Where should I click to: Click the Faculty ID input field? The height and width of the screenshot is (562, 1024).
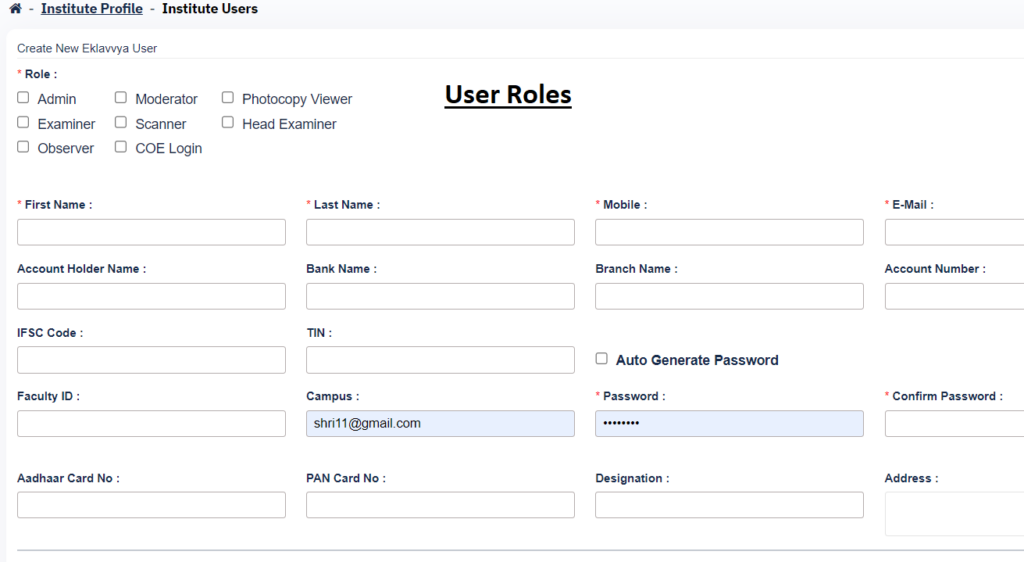coord(152,424)
